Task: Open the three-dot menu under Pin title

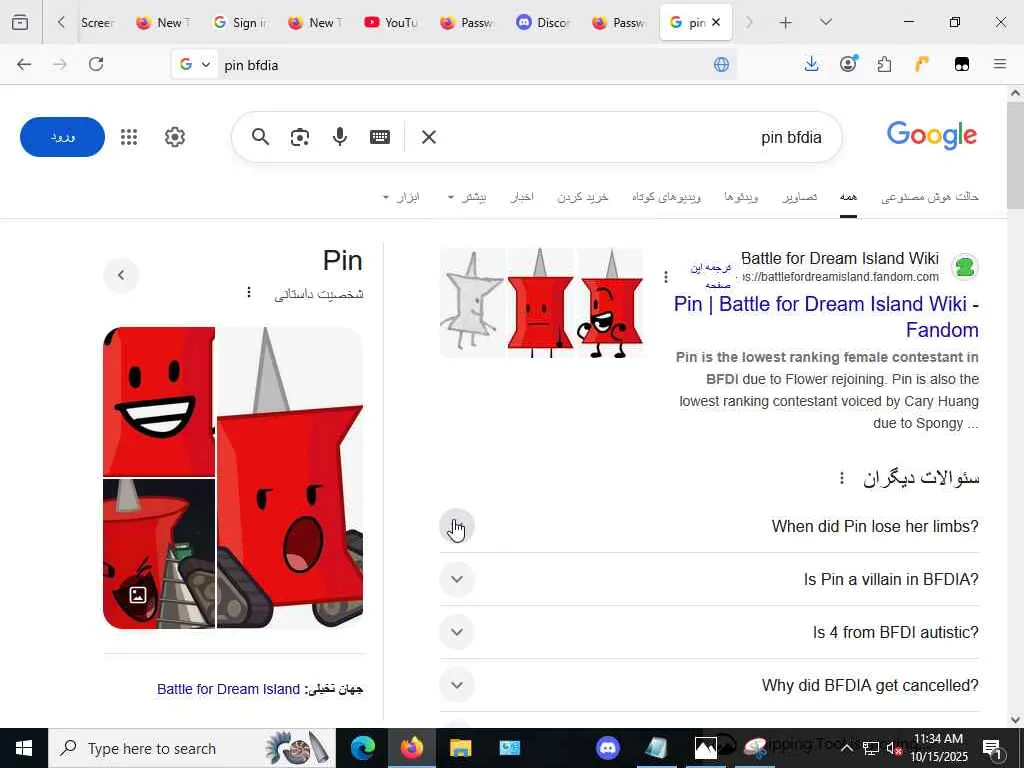Action: pyautogui.click(x=249, y=292)
